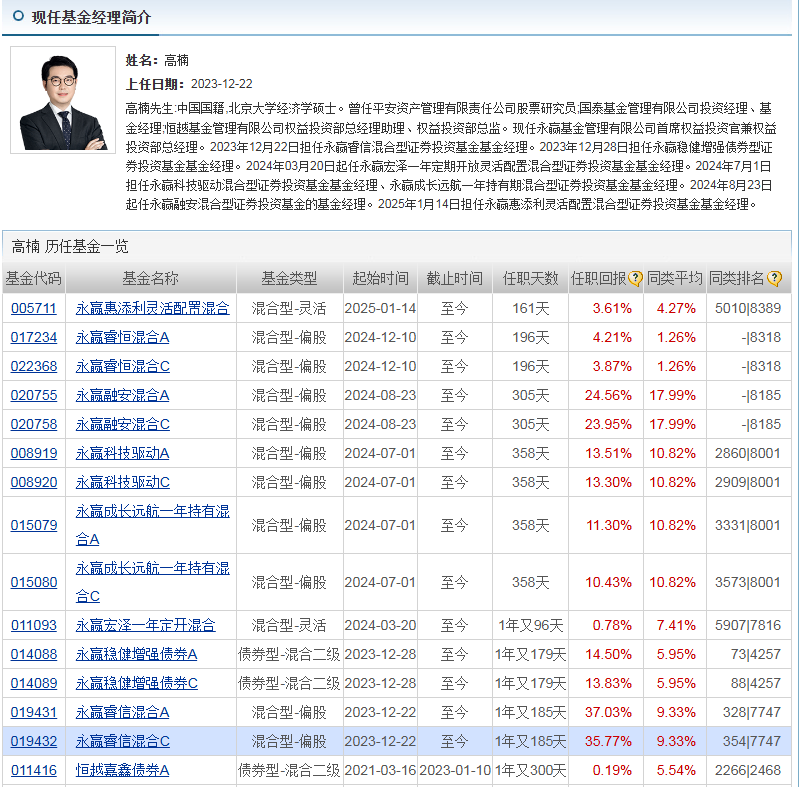Click the 起始时间 column header
This screenshot has height=787, width=799.
click(380, 279)
